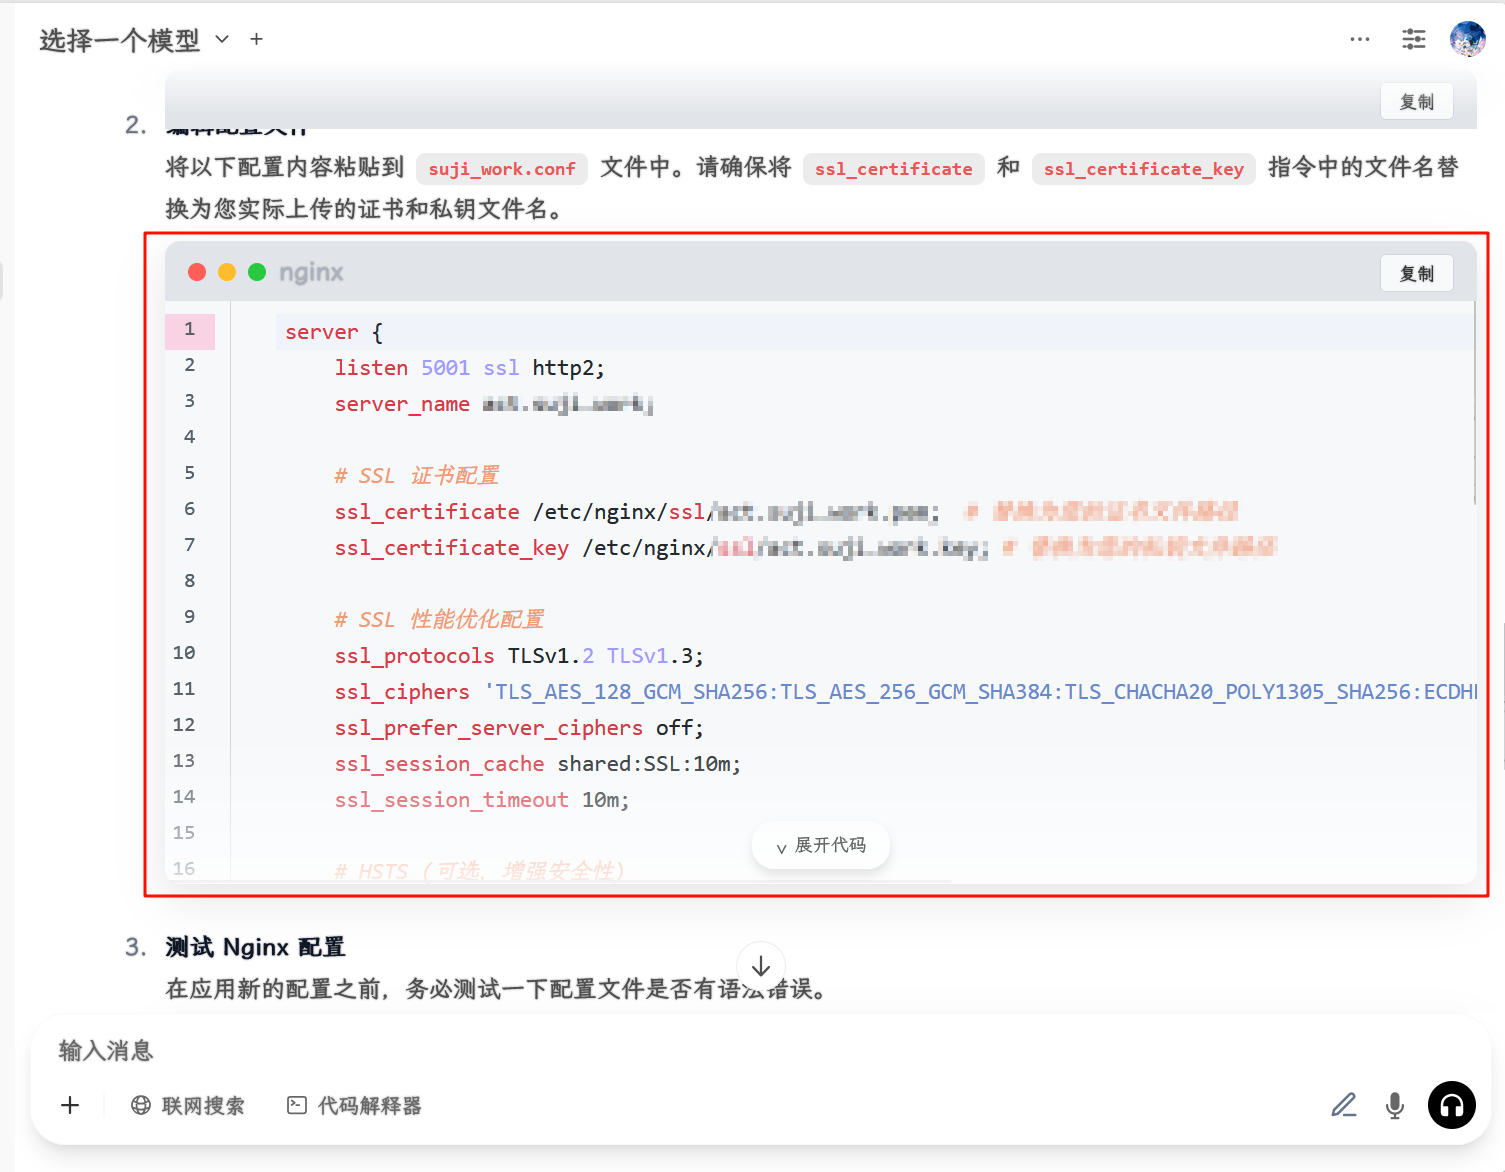Image resolution: width=1505 pixels, height=1172 pixels.
Task: Click the pen edit icon in input bar
Action: (x=1344, y=1105)
